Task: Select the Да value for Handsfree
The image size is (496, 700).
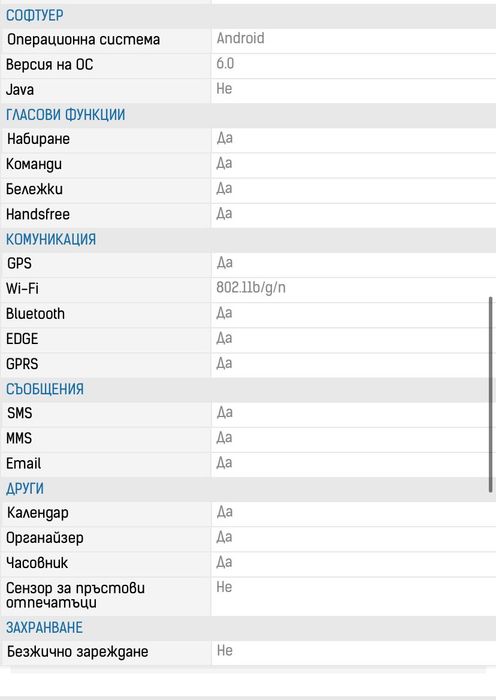Action: pyautogui.click(x=224, y=213)
